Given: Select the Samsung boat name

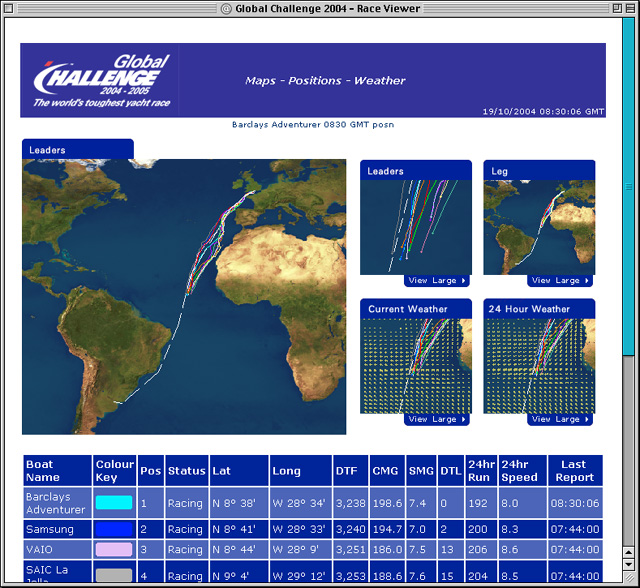Looking at the screenshot, I should [x=50, y=530].
